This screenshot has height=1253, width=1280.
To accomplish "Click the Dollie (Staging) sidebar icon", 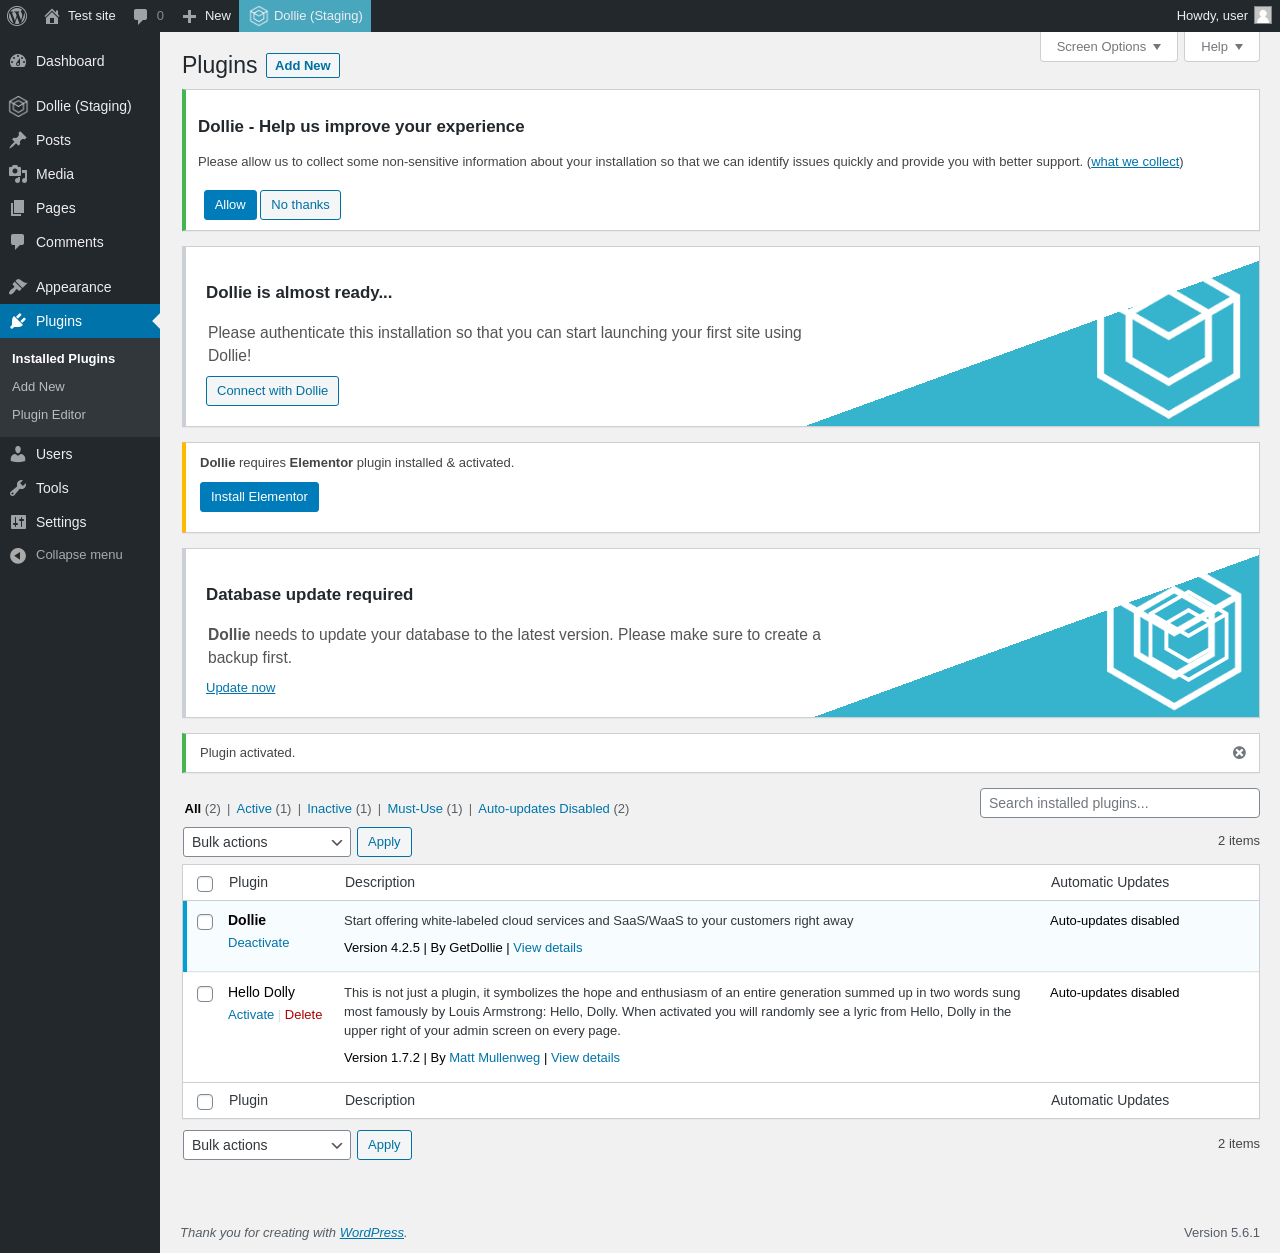I will (18, 106).
